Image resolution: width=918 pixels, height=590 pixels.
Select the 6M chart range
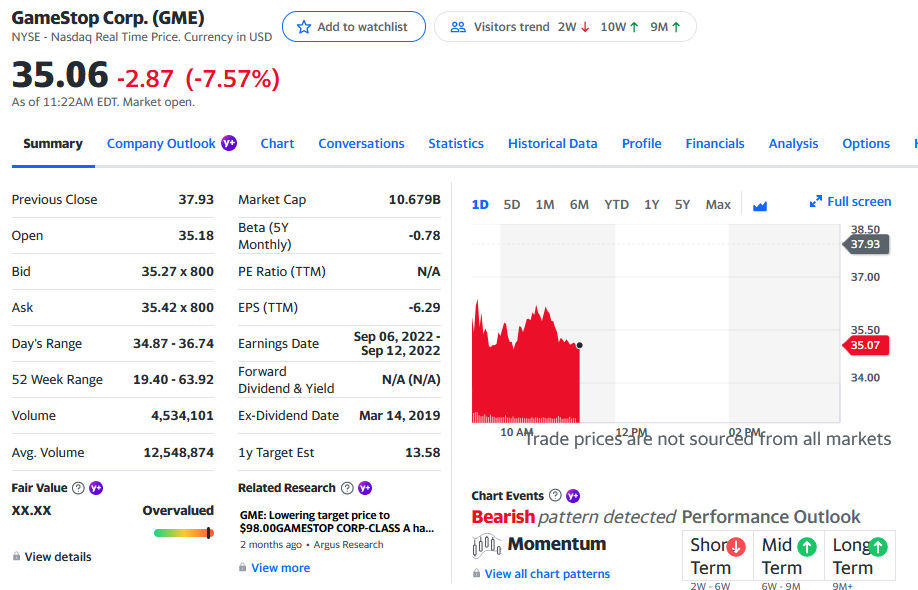click(579, 204)
